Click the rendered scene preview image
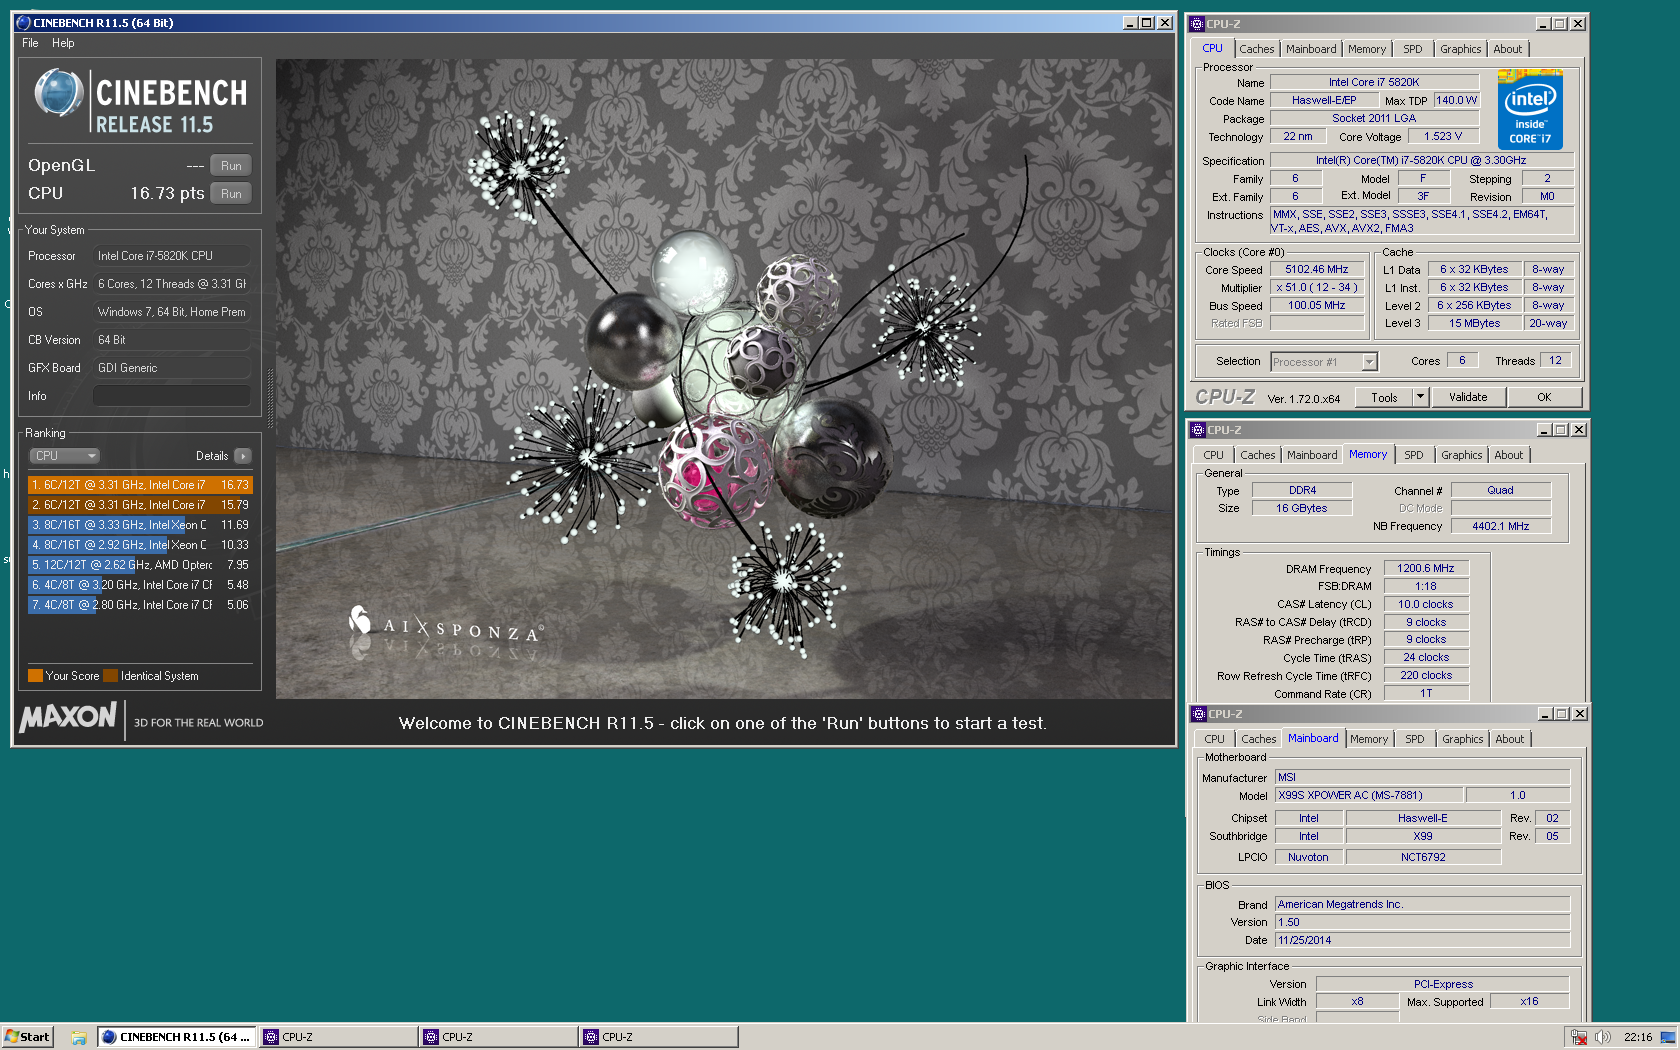Viewport: 1680px width, 1050px height. point(724,379)
